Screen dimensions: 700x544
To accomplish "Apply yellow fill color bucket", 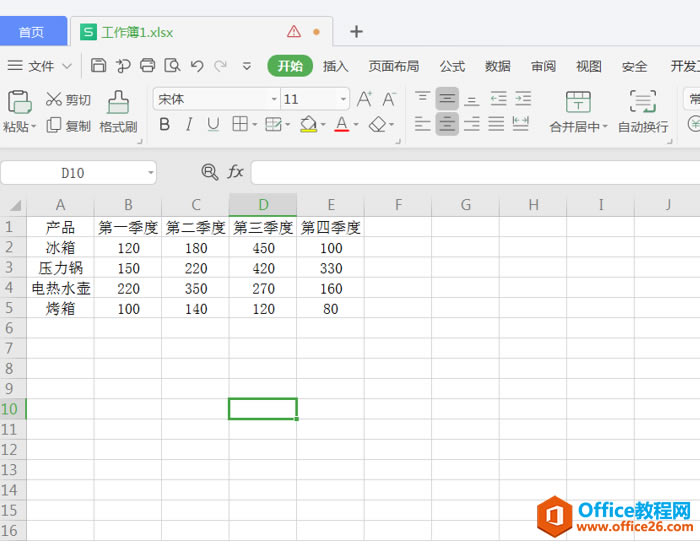I will [x=308, y=124].
